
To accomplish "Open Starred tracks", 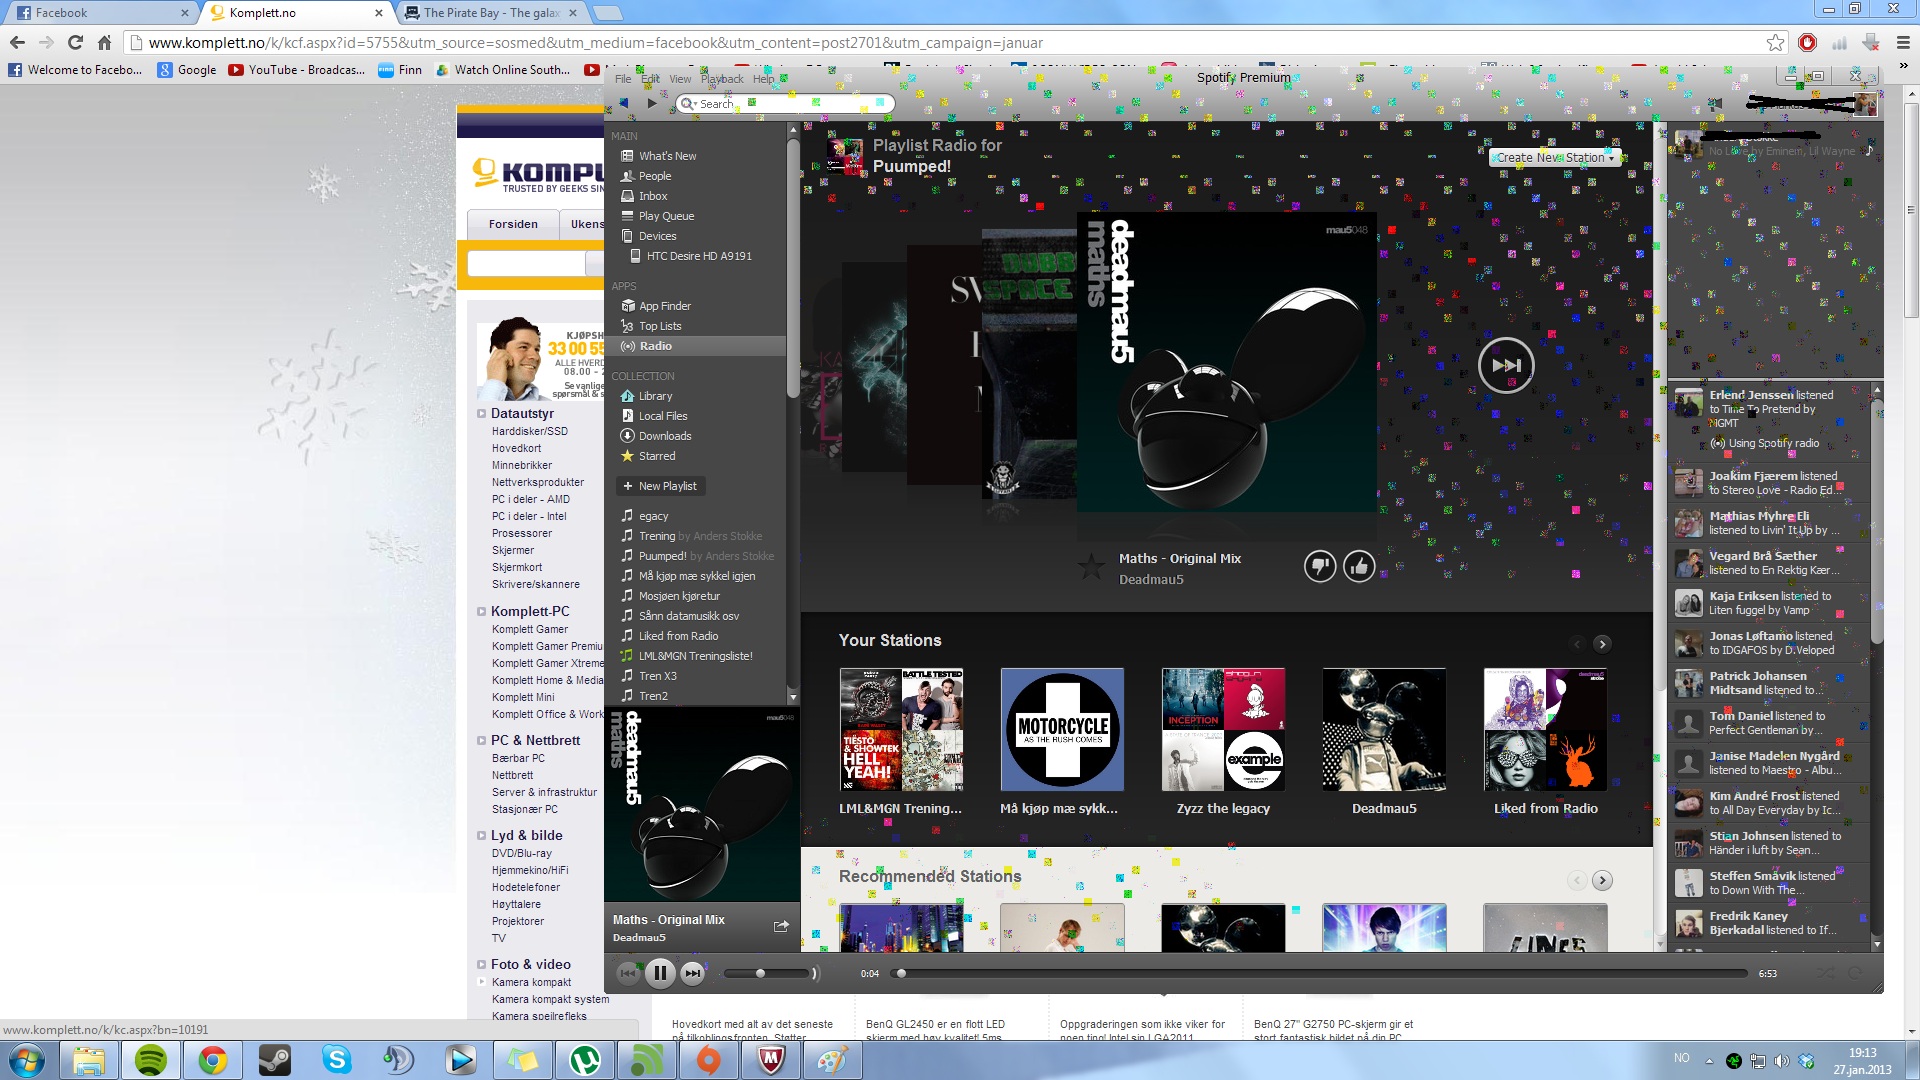I will point(656,456).
